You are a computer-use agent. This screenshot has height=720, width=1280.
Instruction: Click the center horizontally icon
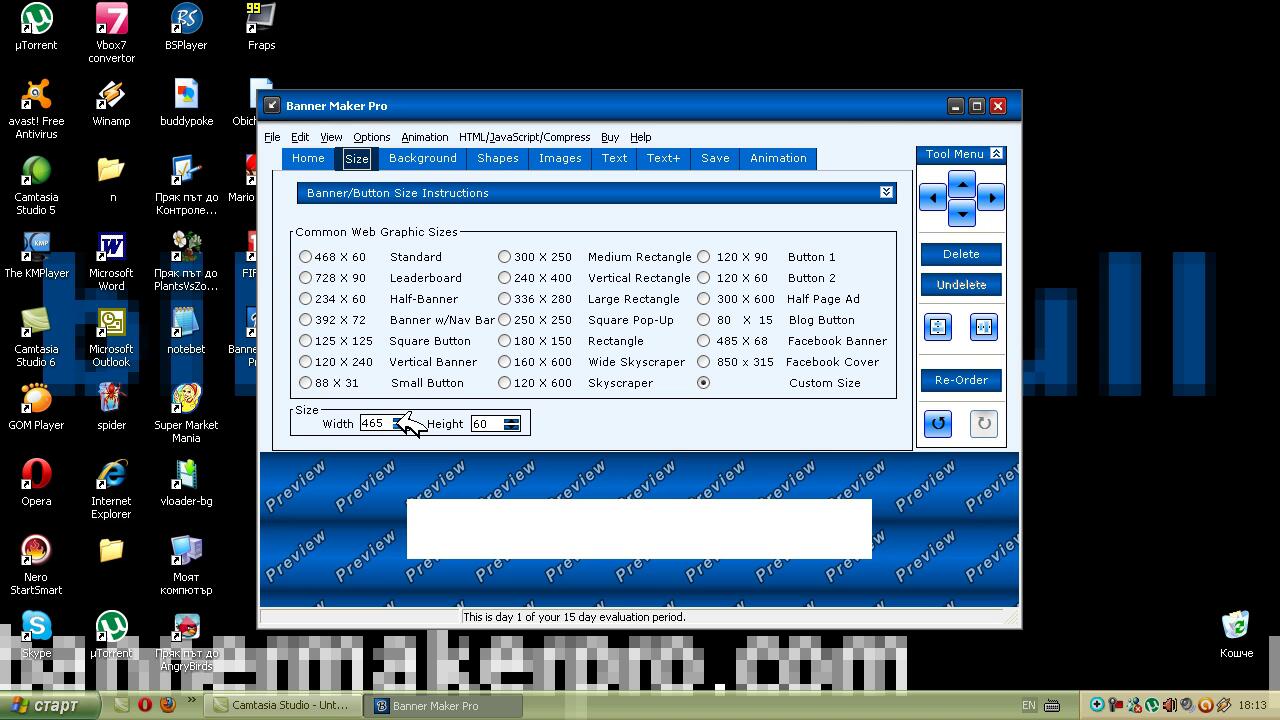pos(984,327)
